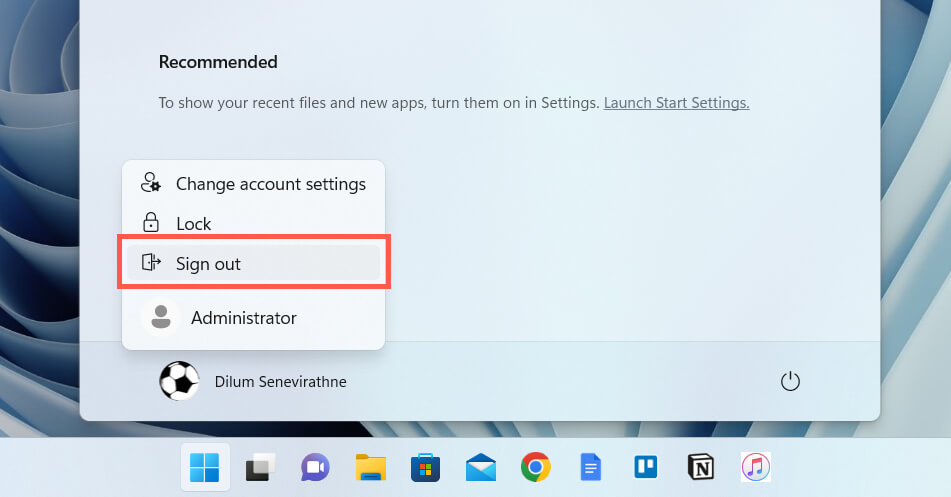This screenshot has width=951, height=497.
Task: Select Change account settings
Action: point(270,184)
